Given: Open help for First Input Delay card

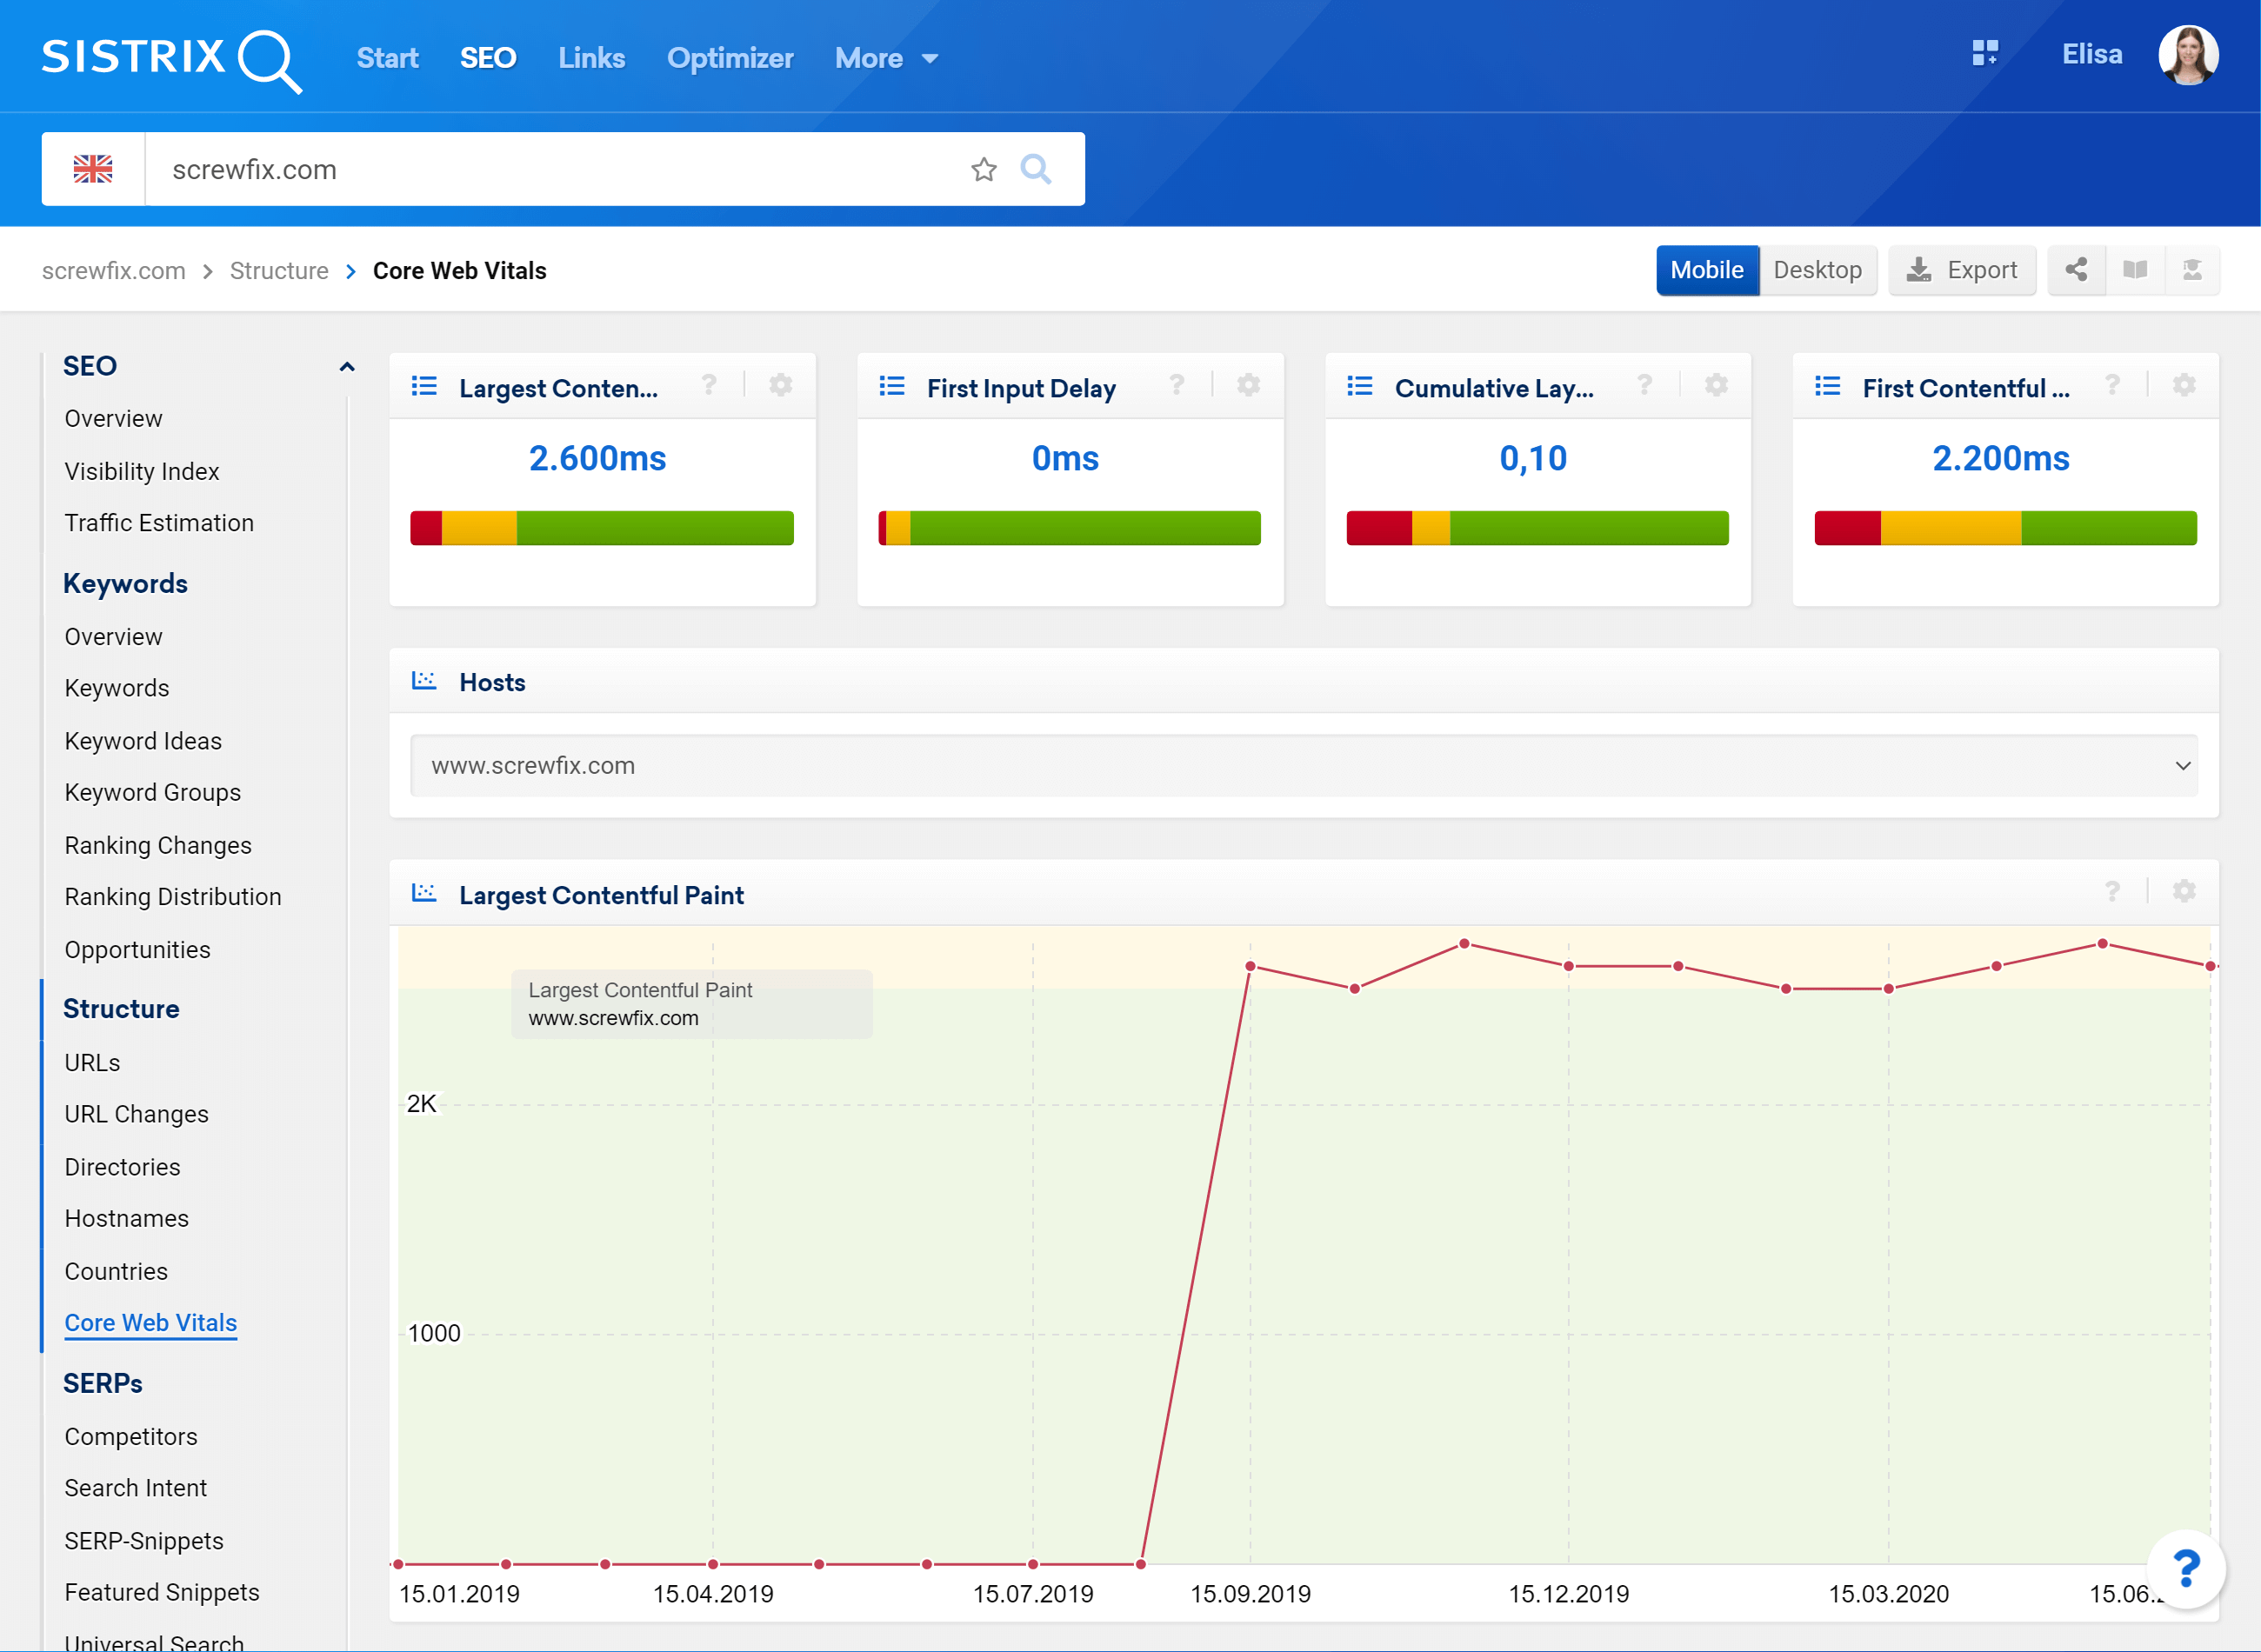Looking at the screenshot, I should tap(1177, 385).
